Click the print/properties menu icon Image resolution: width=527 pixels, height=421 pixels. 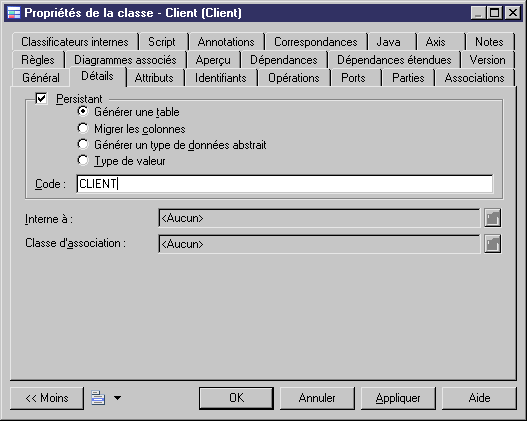click(98, 398)
